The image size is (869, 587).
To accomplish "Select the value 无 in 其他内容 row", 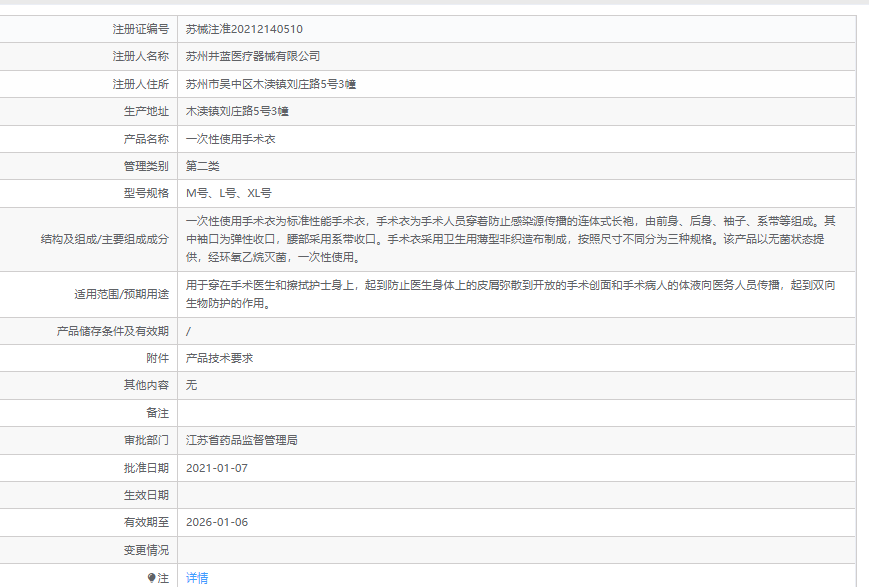I will pos(191,385).
